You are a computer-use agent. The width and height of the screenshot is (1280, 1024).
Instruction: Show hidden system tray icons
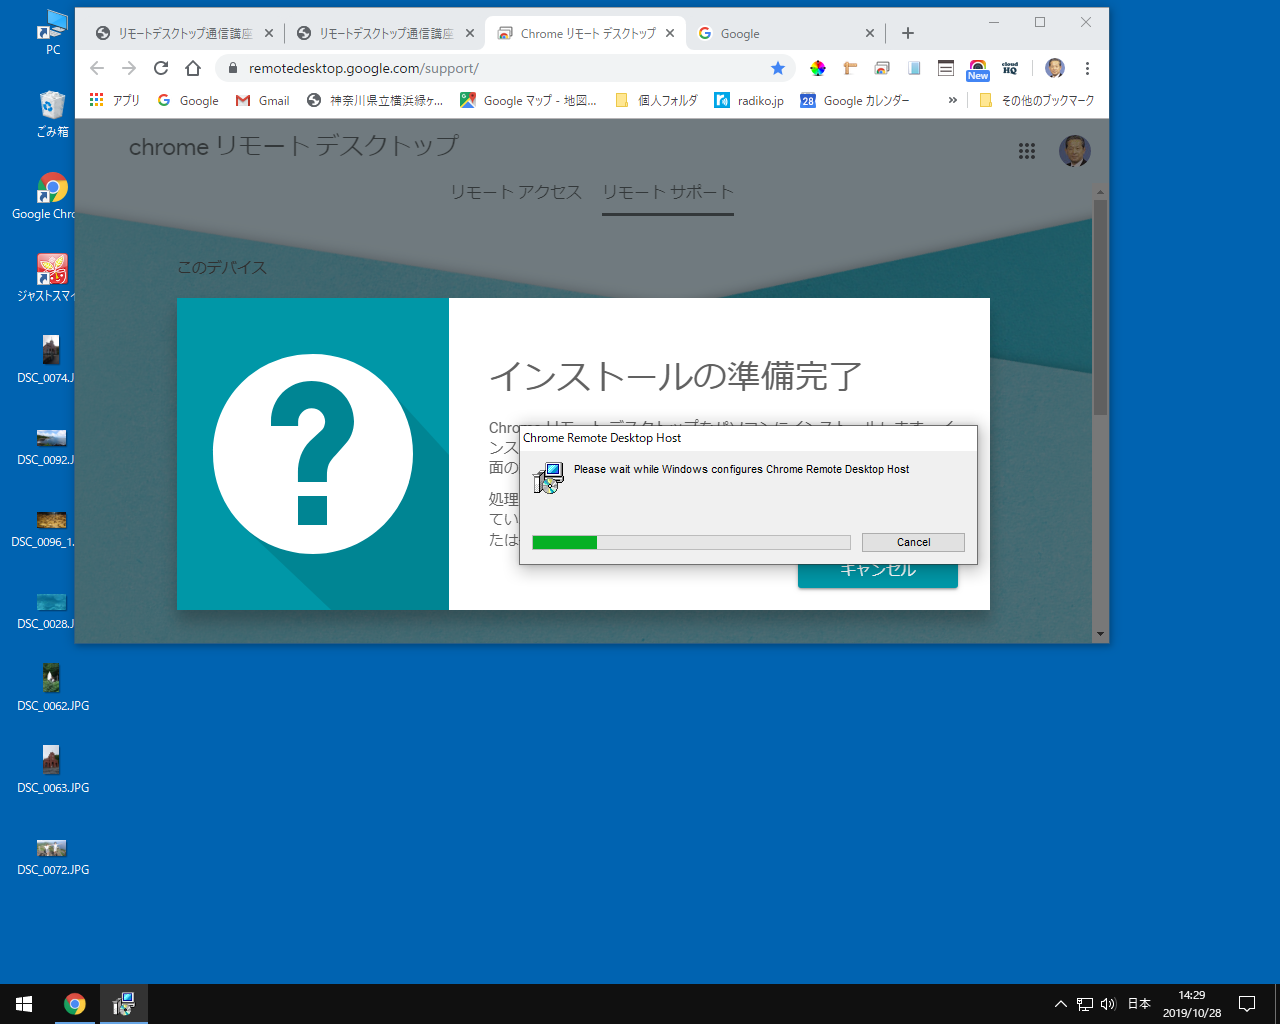click(x=1061, y=1004)
